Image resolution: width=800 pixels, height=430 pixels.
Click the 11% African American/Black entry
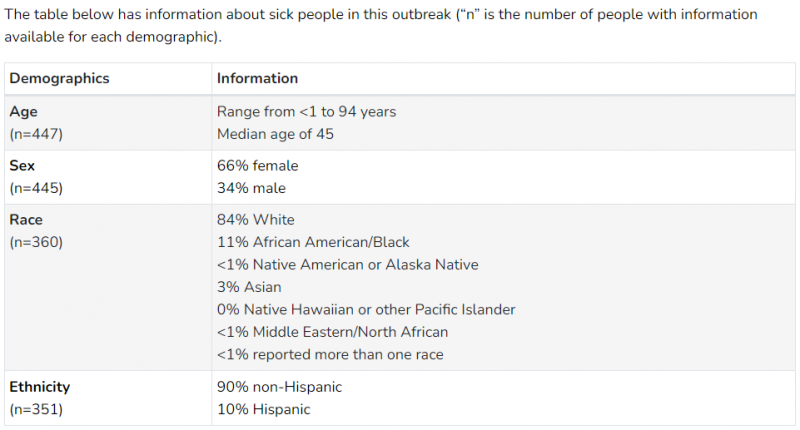click(313, 242)
